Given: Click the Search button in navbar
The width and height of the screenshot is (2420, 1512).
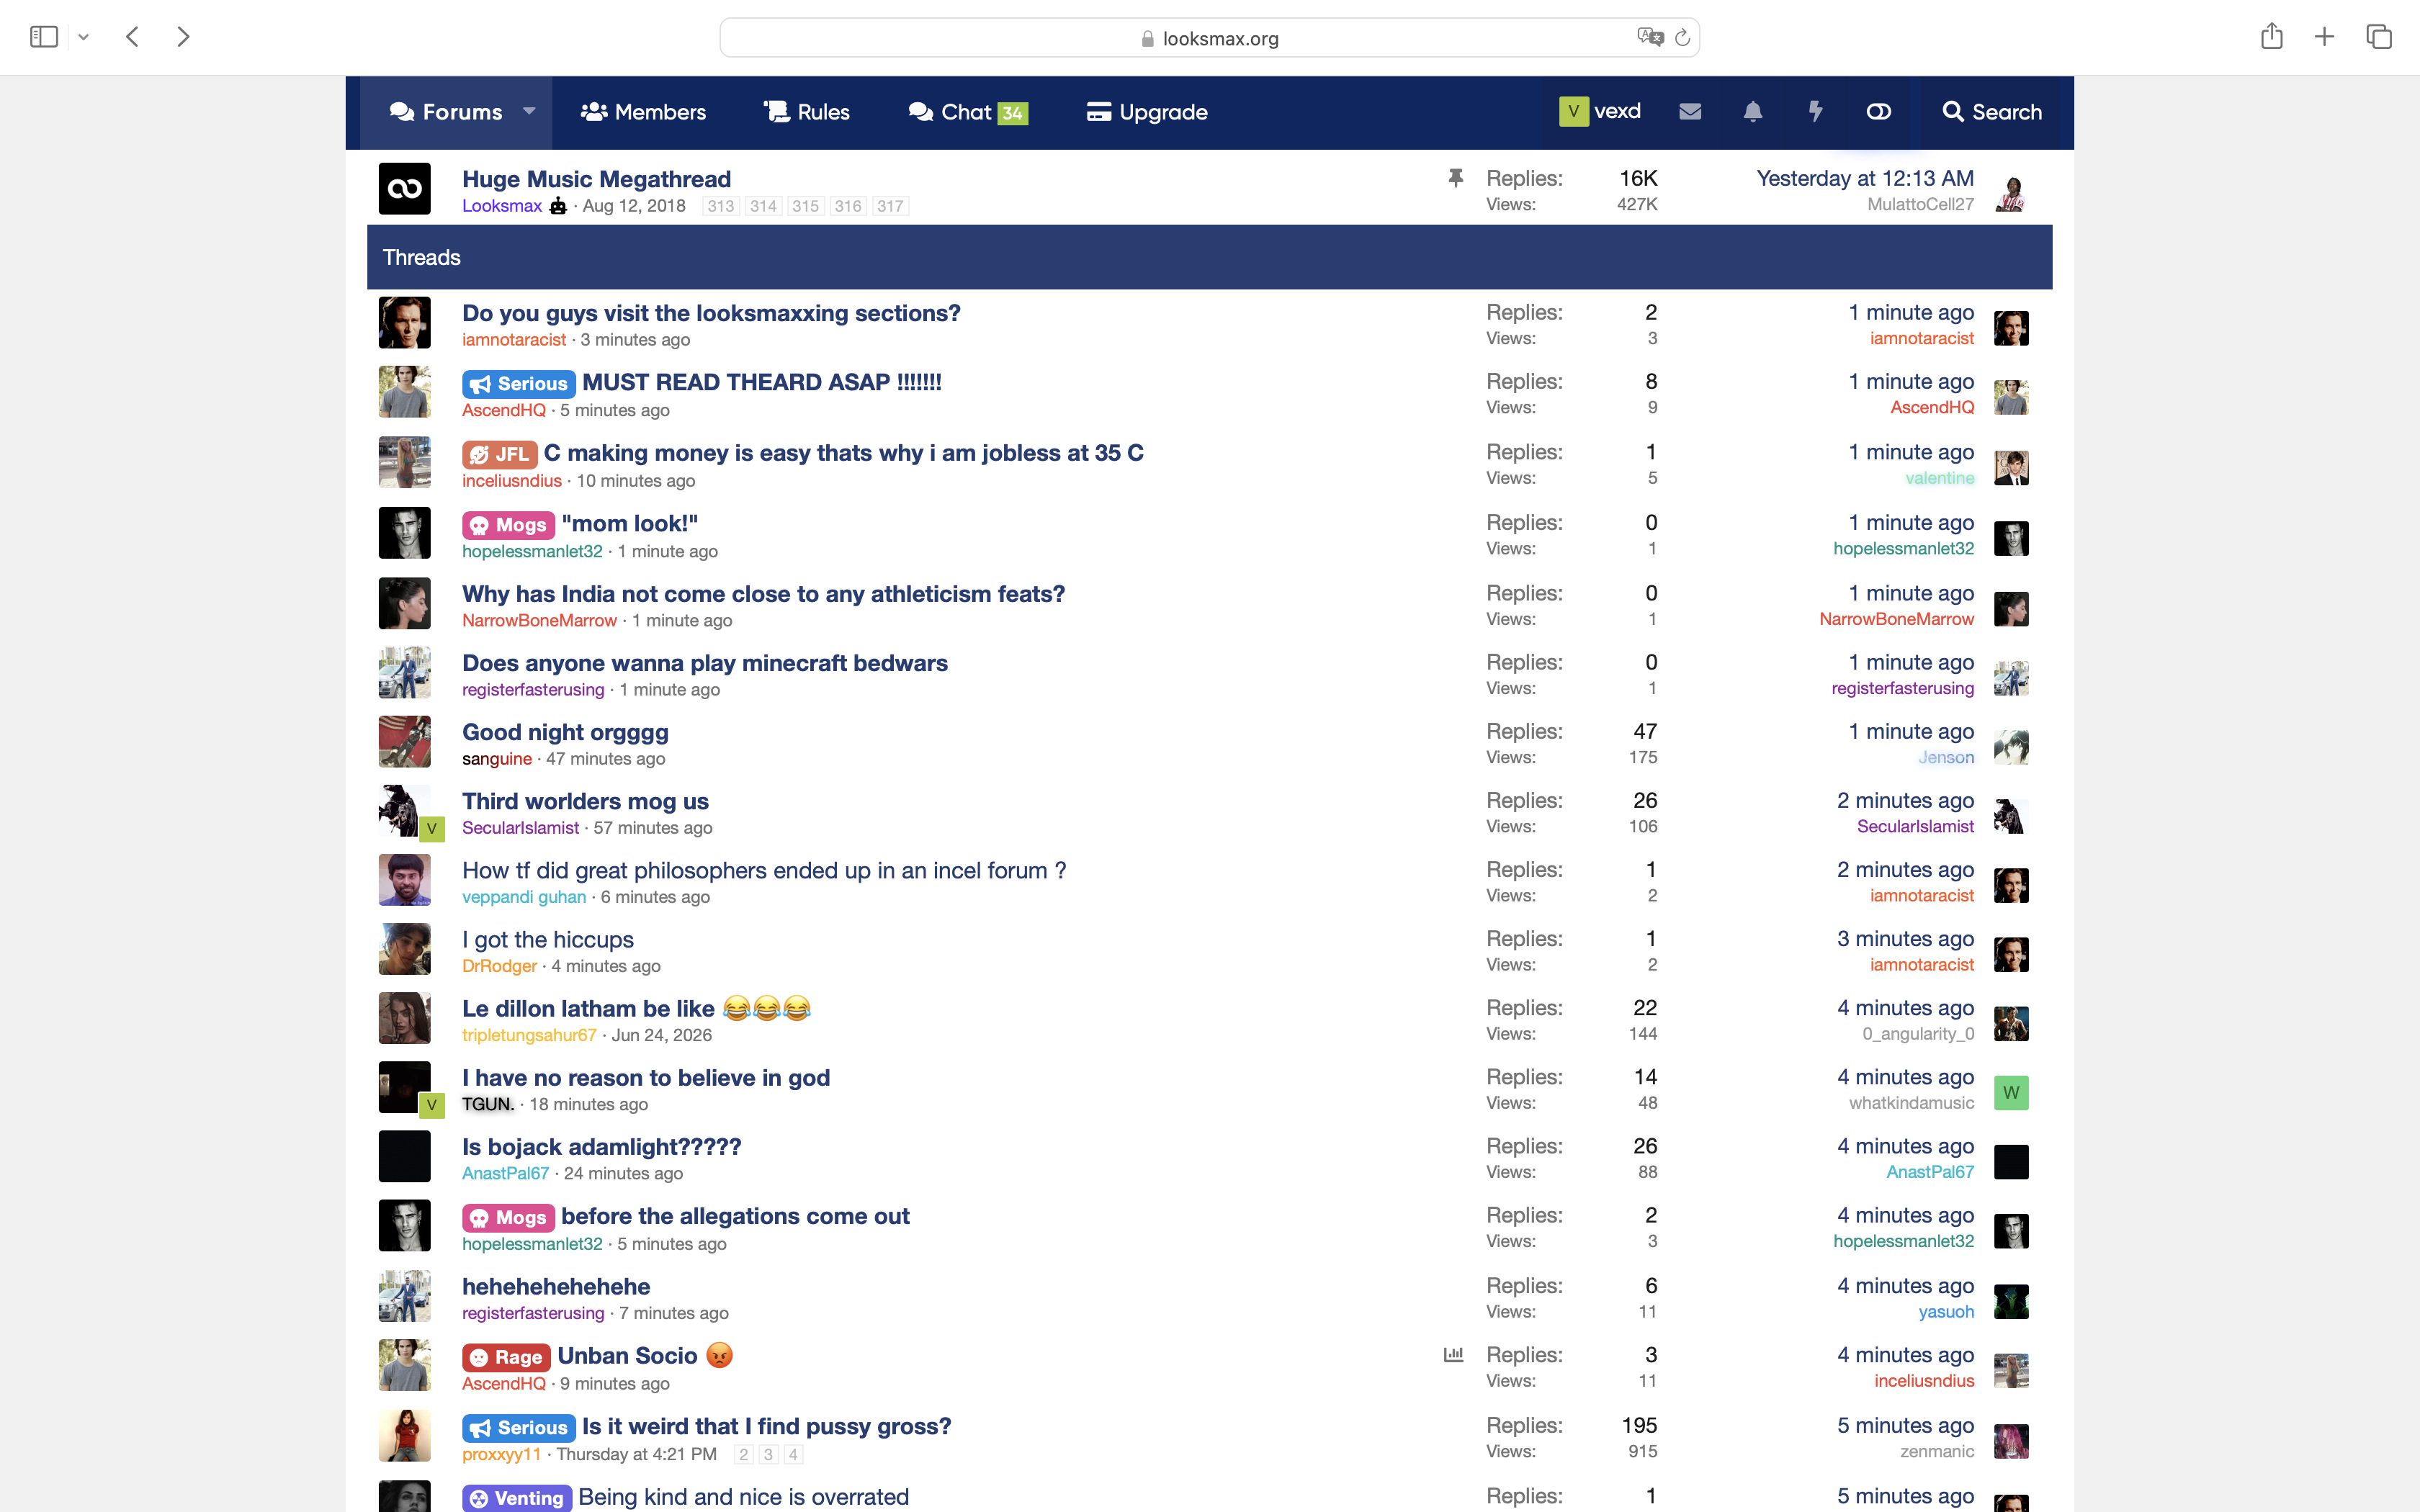Looking at the screenshot, I should point(1992,112).
